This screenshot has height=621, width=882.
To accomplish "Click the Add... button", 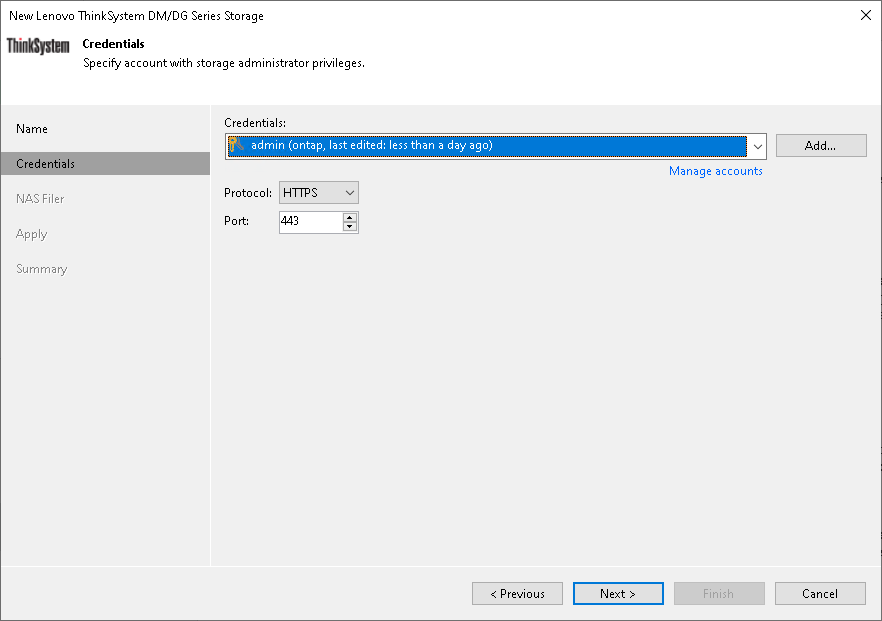I will 821,146.
